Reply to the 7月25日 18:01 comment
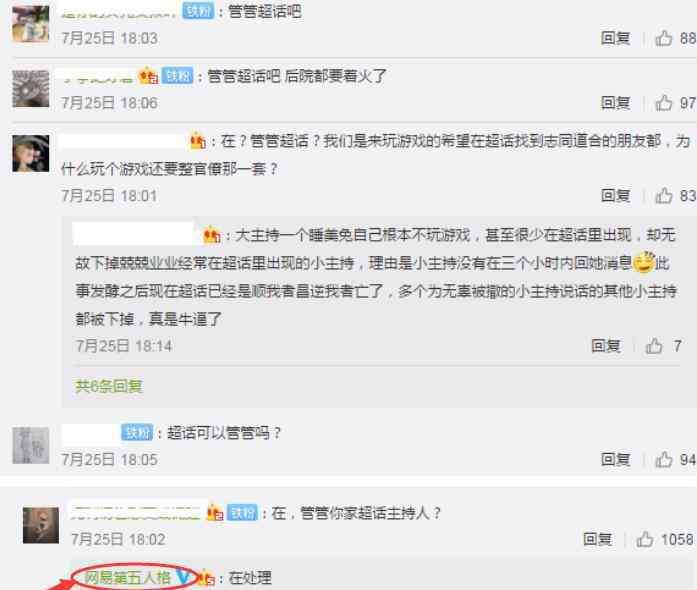Screen dimensions: 697x590 pyautogui.click(x=615, y=195)
